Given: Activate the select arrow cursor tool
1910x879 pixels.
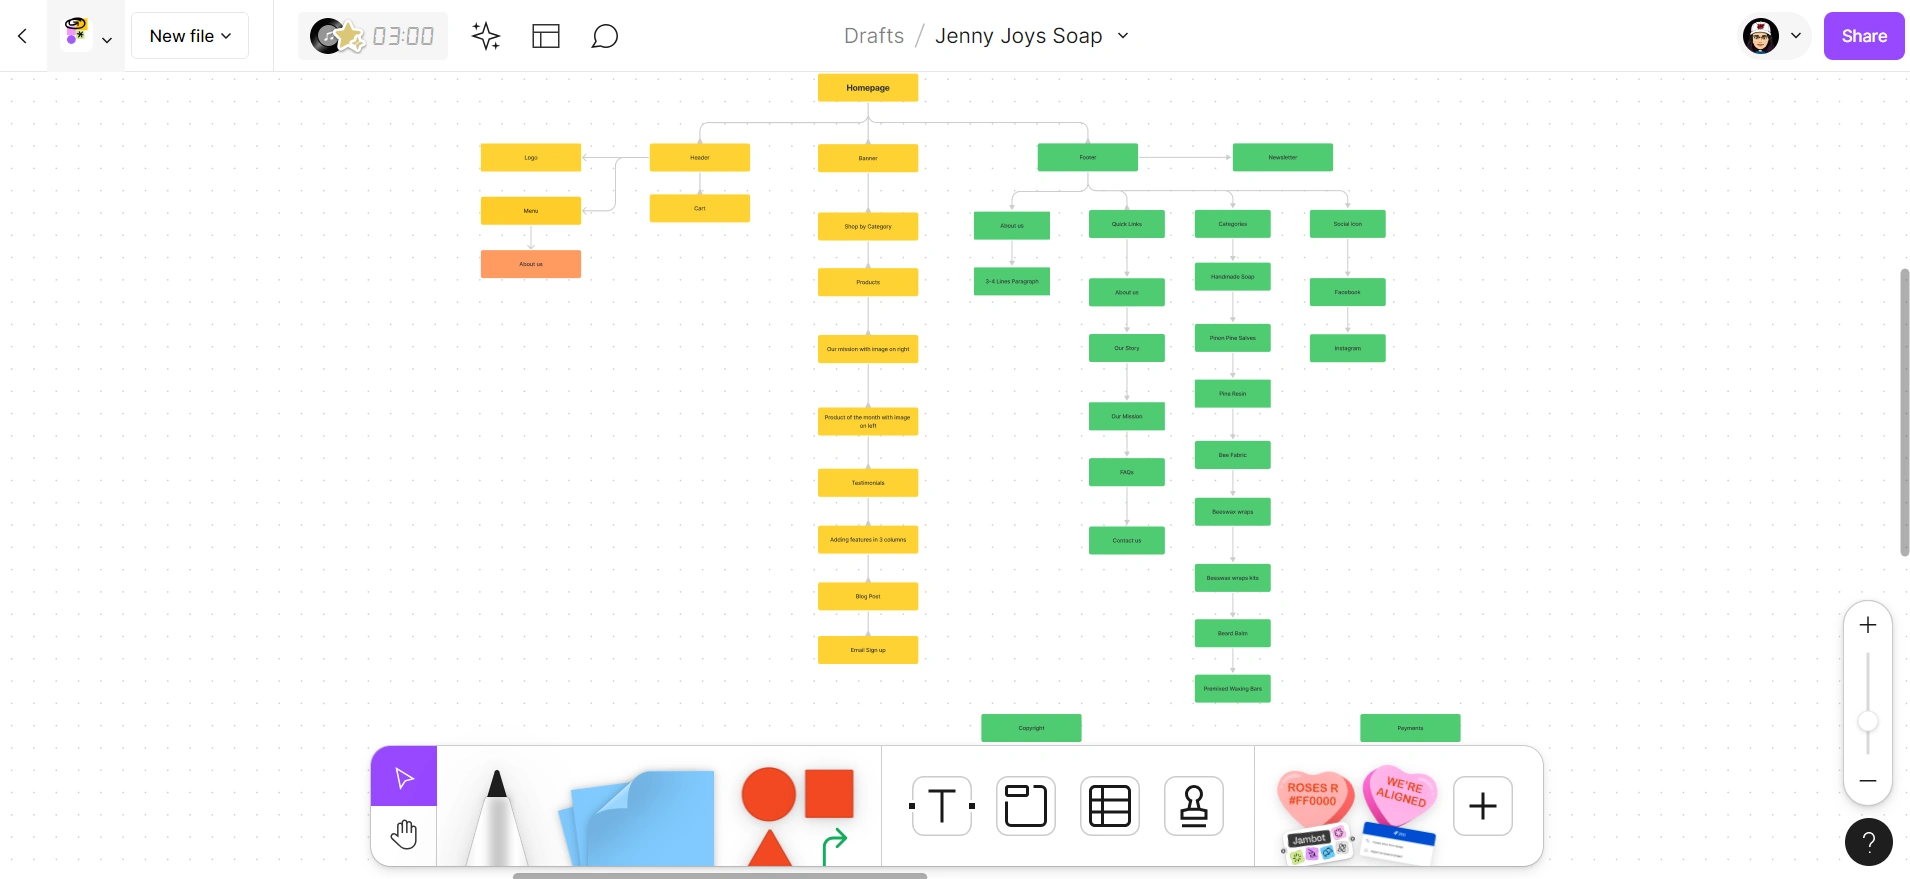Looking at the screenshot, I should tap(404, 777).
